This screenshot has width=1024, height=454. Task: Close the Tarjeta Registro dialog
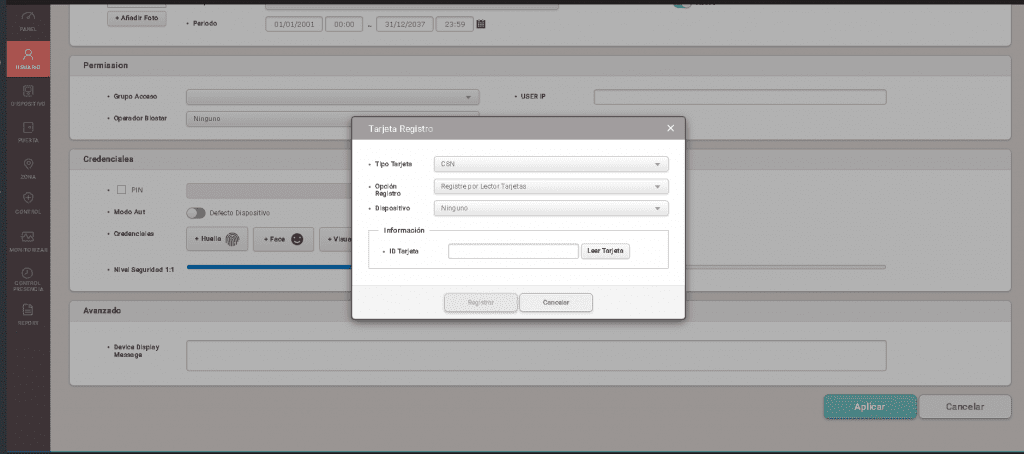pos(670,129)
